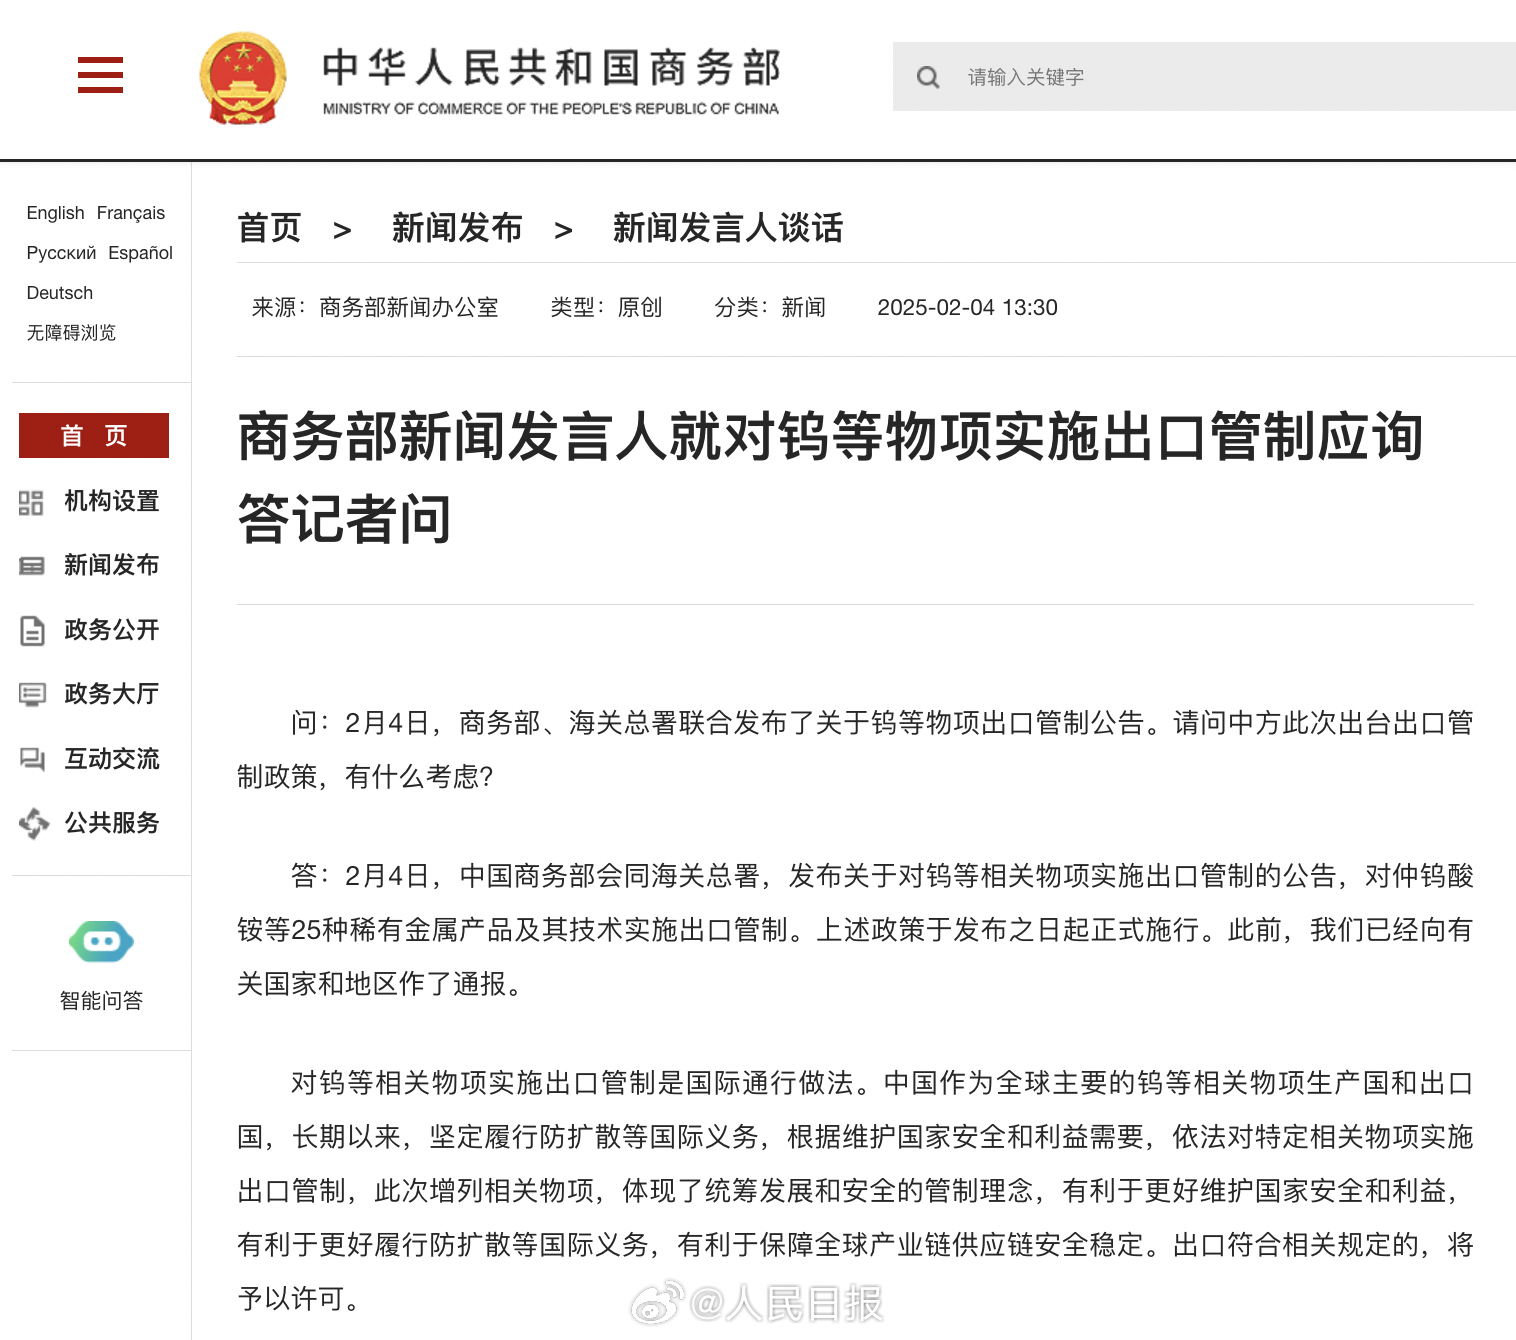Screen dimensions: 1516x1340
Task: Click the 新闻发布 newspaper icon
Action: click(x=31, y=566)
